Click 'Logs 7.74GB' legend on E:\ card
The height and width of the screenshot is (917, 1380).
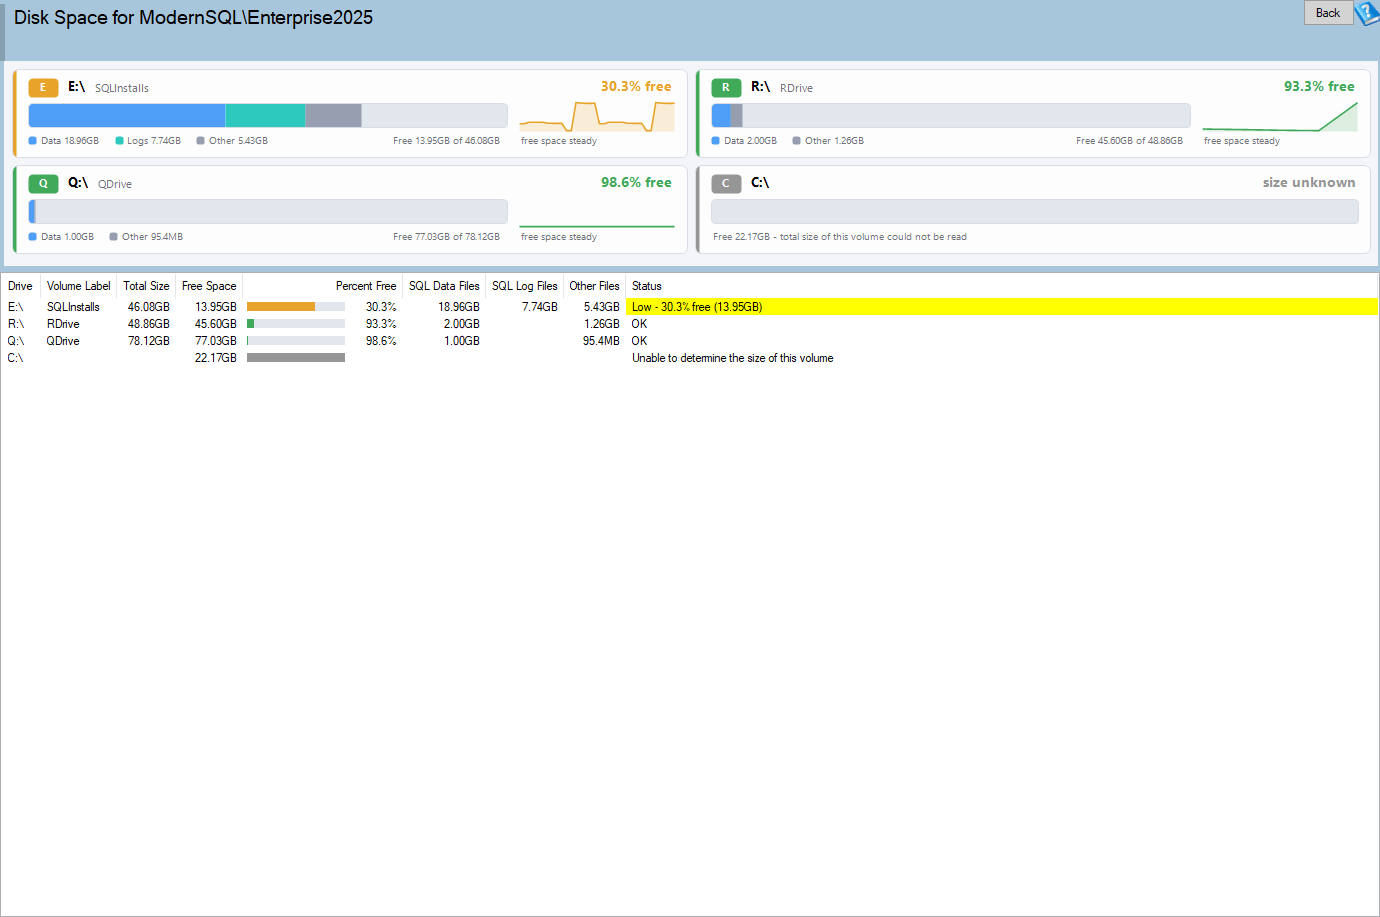tap(148, 141)
